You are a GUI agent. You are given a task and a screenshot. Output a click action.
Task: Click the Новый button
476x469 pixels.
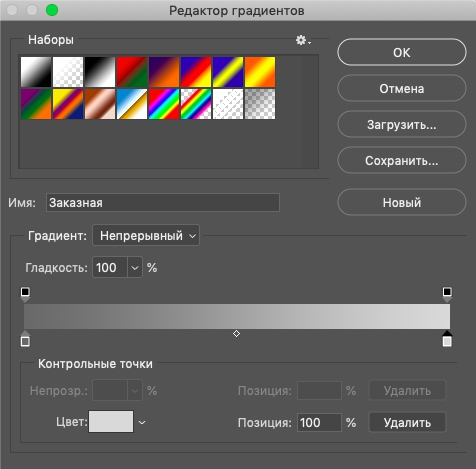coord(402,202)
